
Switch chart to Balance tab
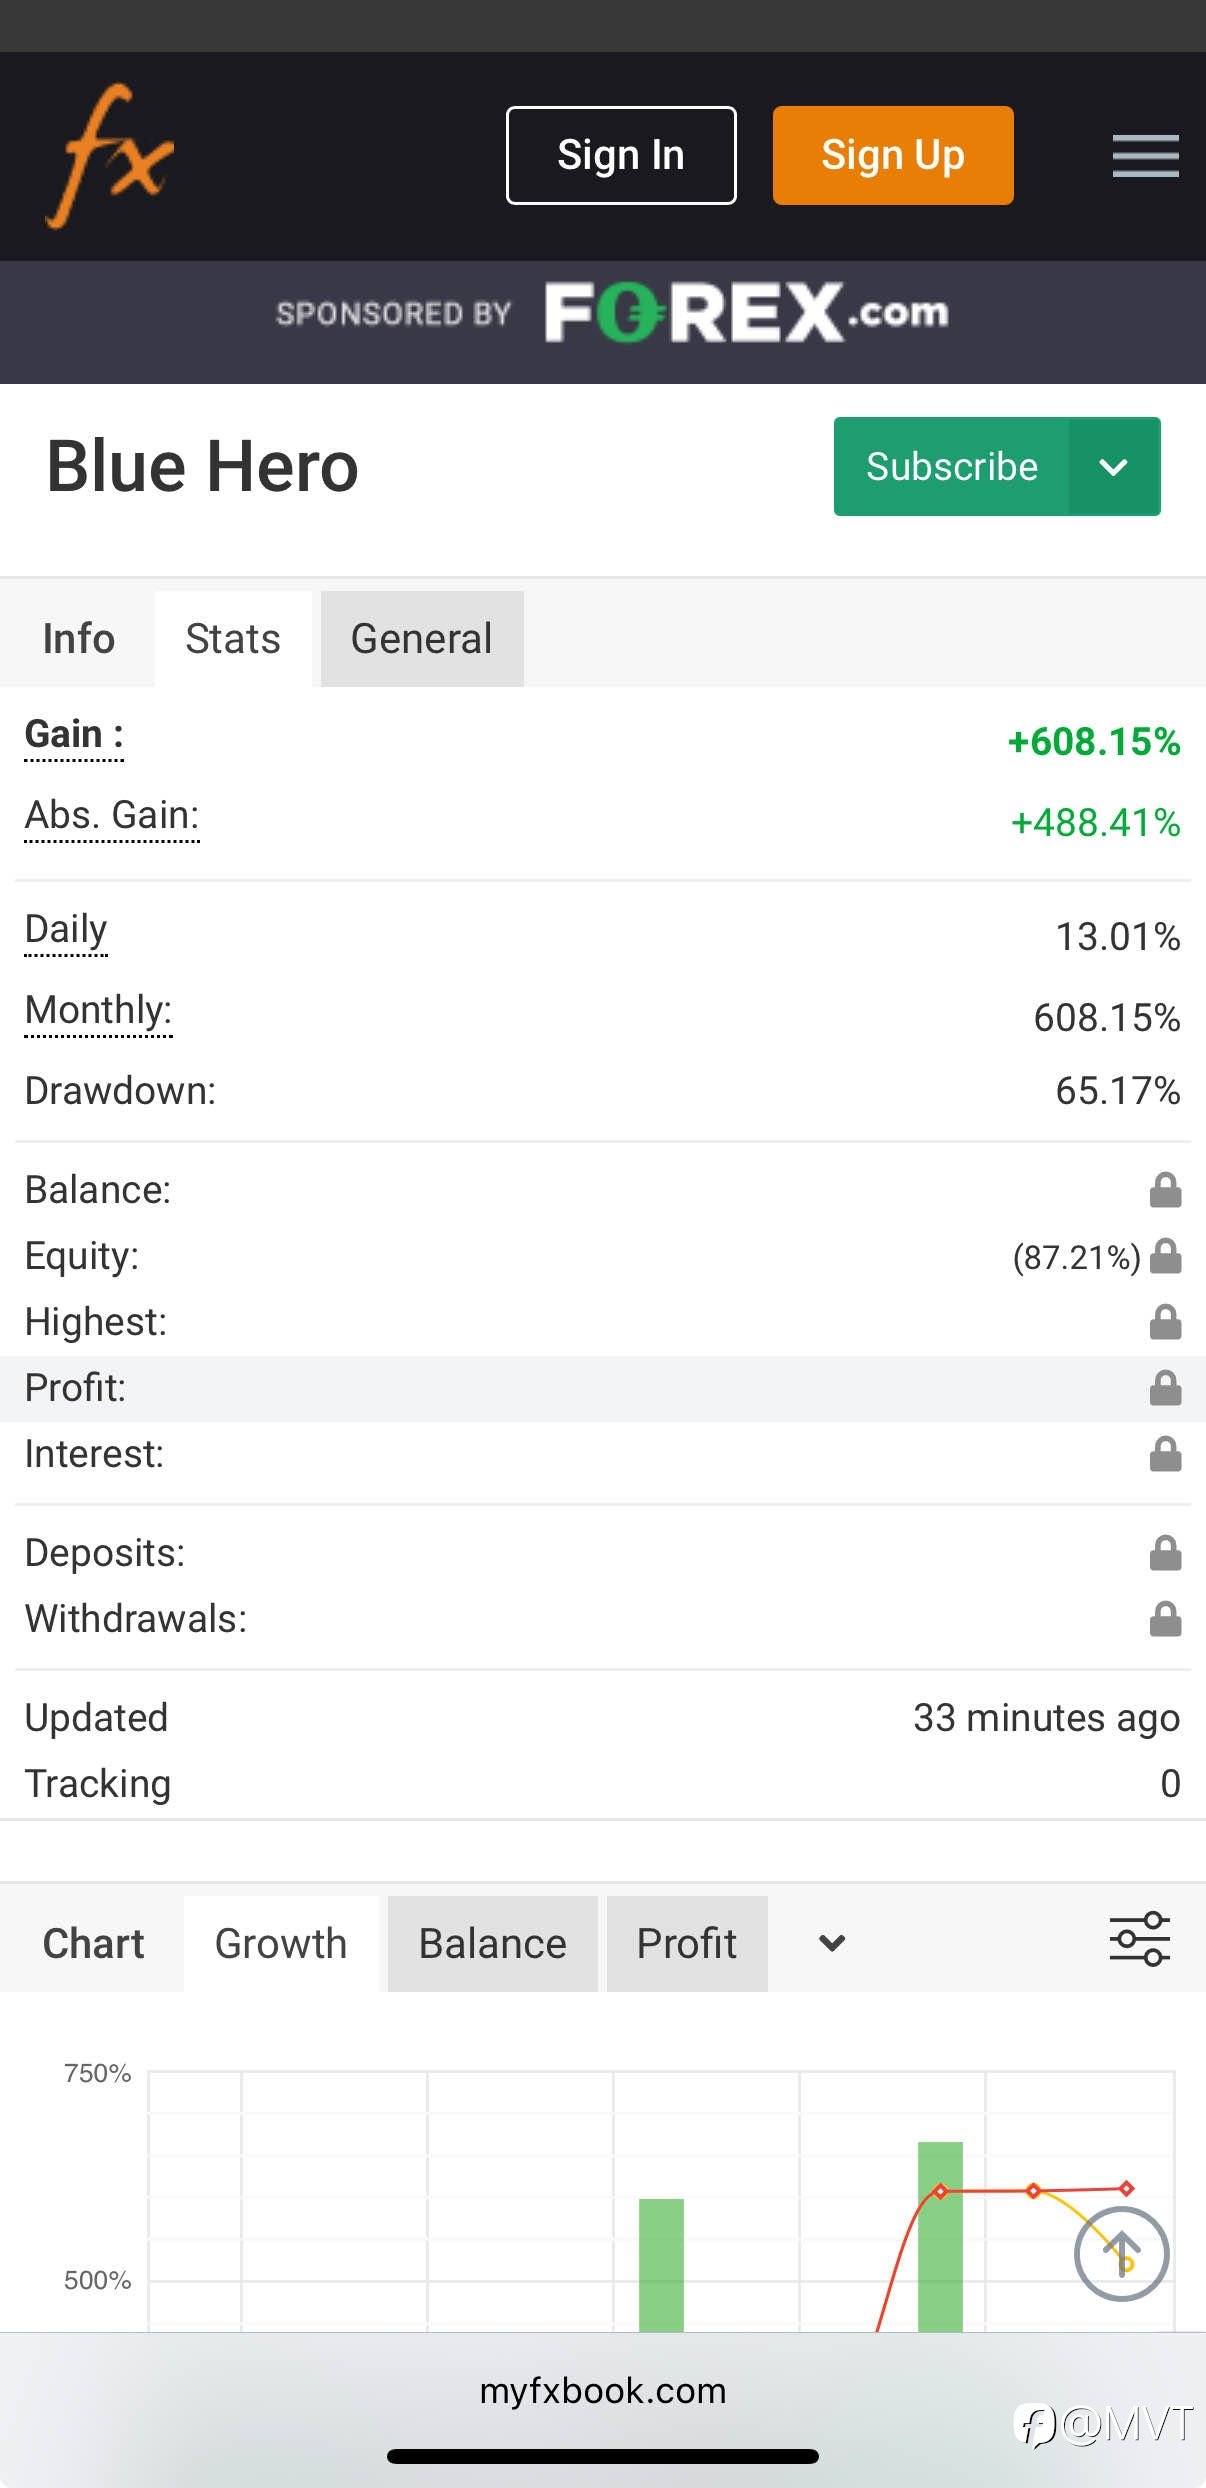point(492,1944)
